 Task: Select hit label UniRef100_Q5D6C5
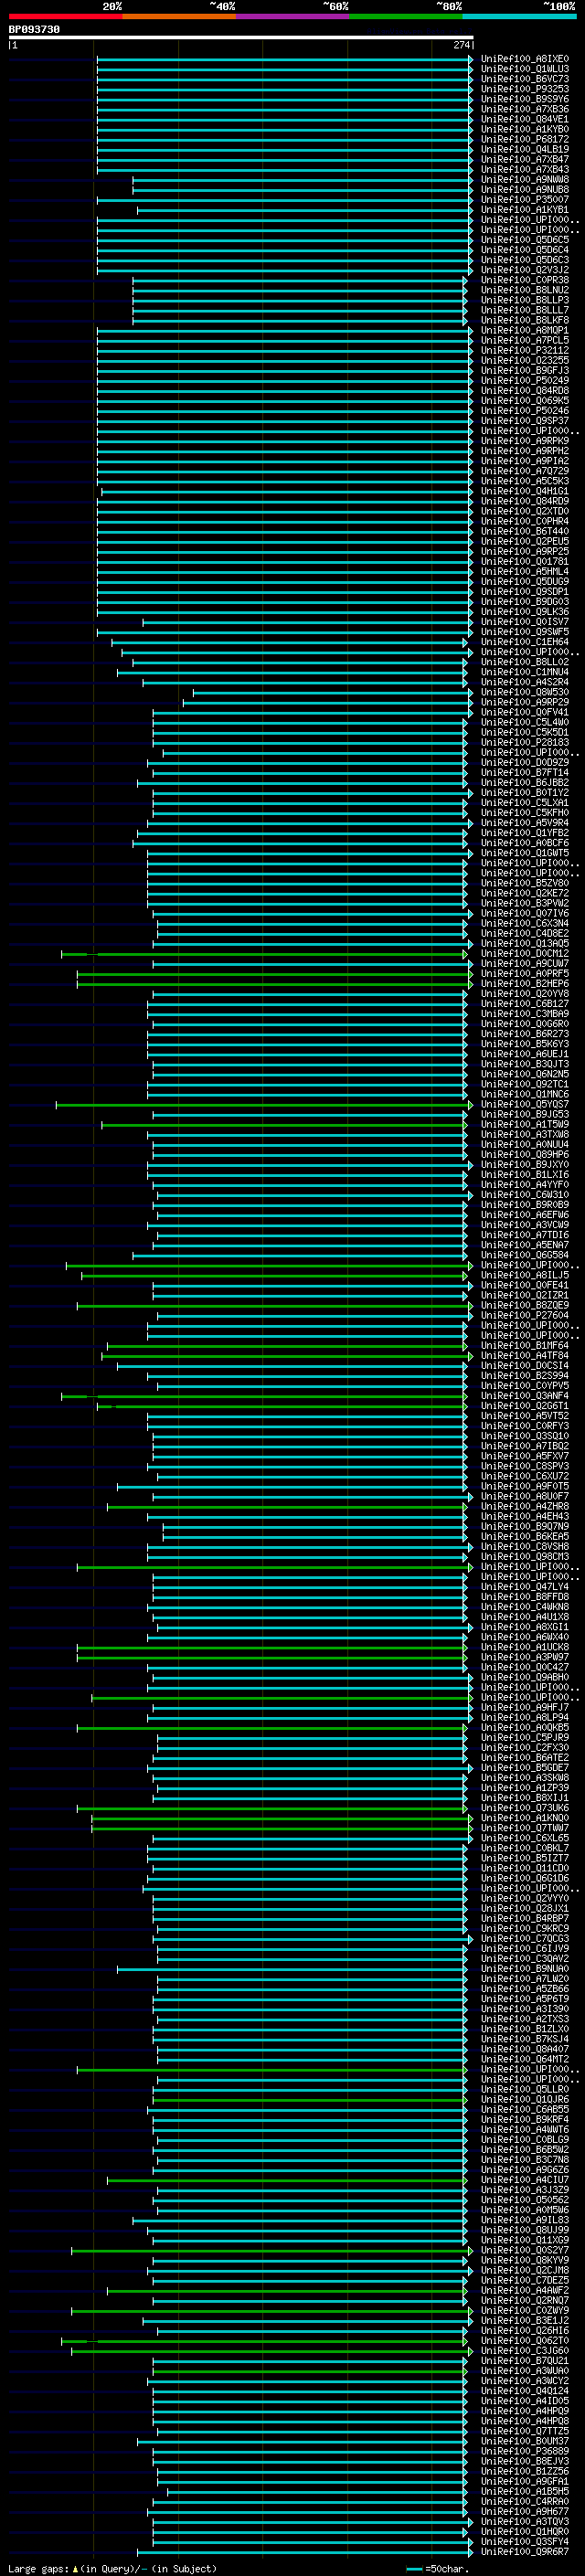pos(525,240)
